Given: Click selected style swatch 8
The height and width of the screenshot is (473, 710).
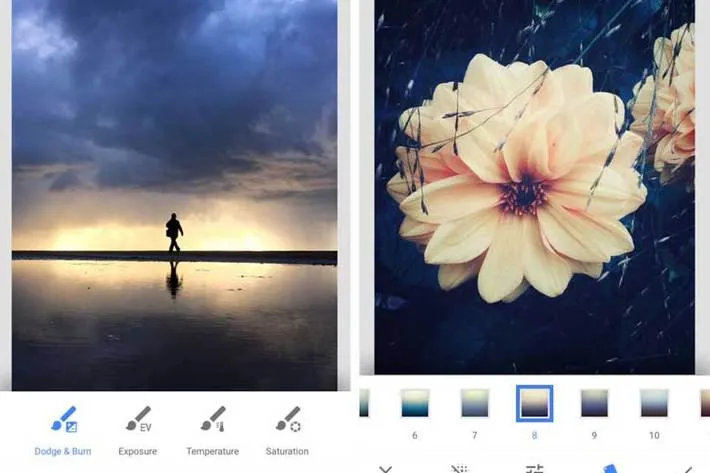Looking at the screenshot, I should click(x=534, y=403).
